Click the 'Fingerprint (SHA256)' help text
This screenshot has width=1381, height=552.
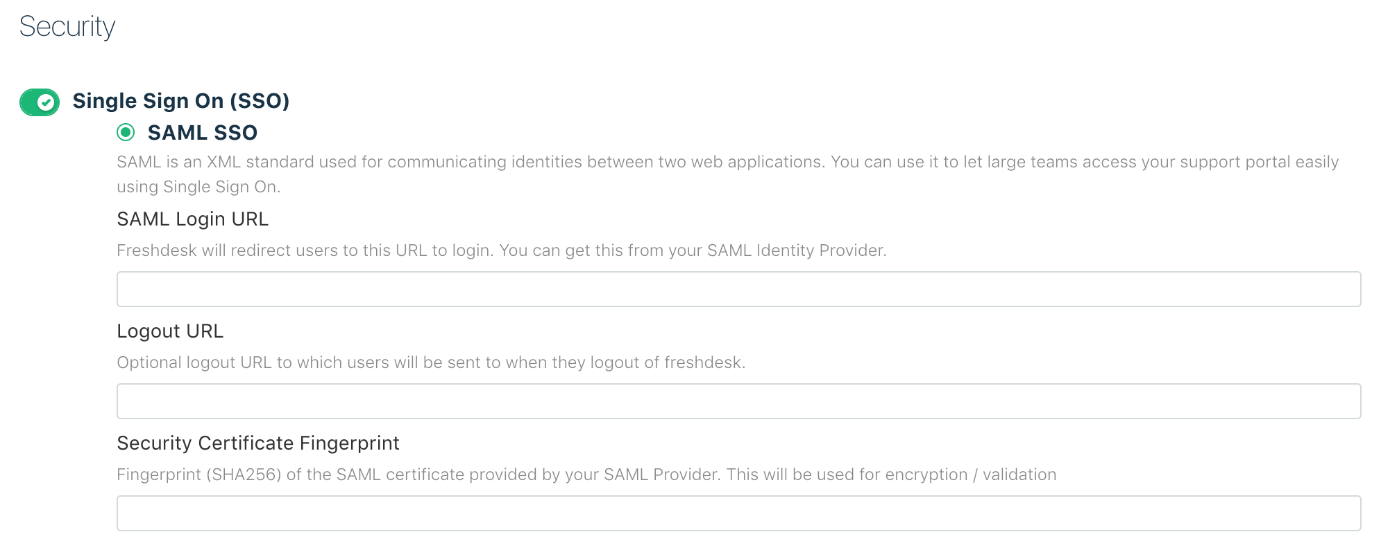point(586,475)
